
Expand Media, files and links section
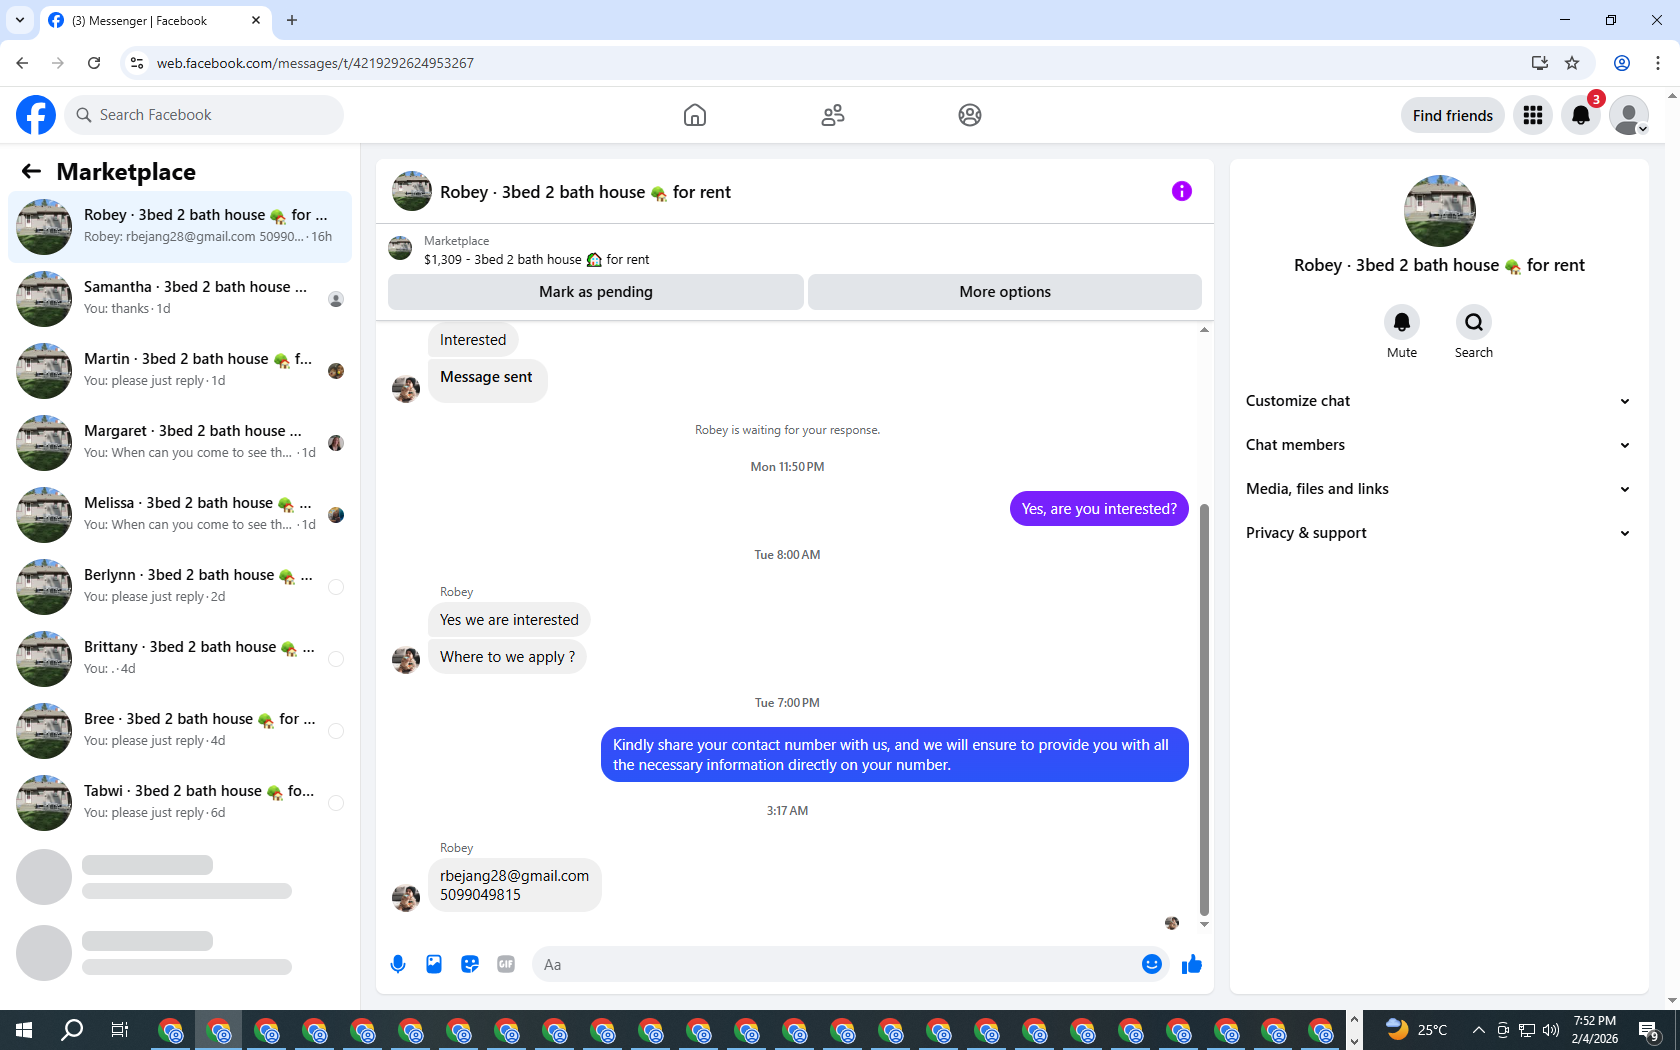[x=1438, y=489]
